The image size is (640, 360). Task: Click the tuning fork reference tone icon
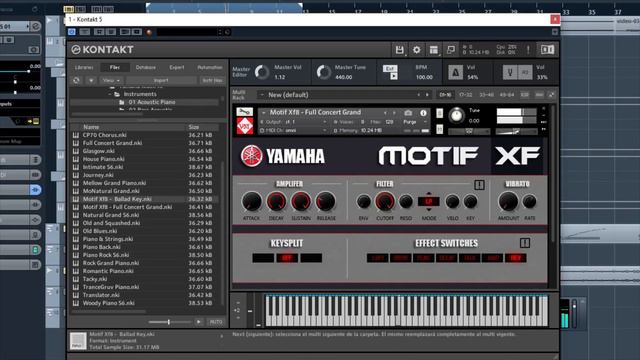[510, 72]
